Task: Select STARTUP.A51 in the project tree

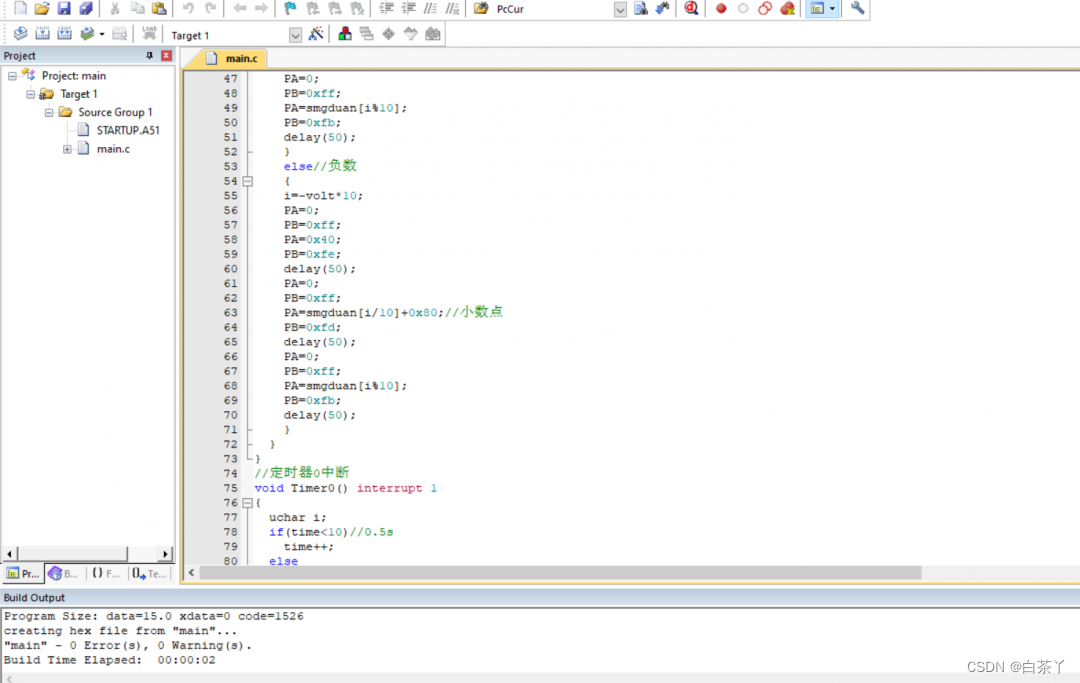Action: point(127,130)
